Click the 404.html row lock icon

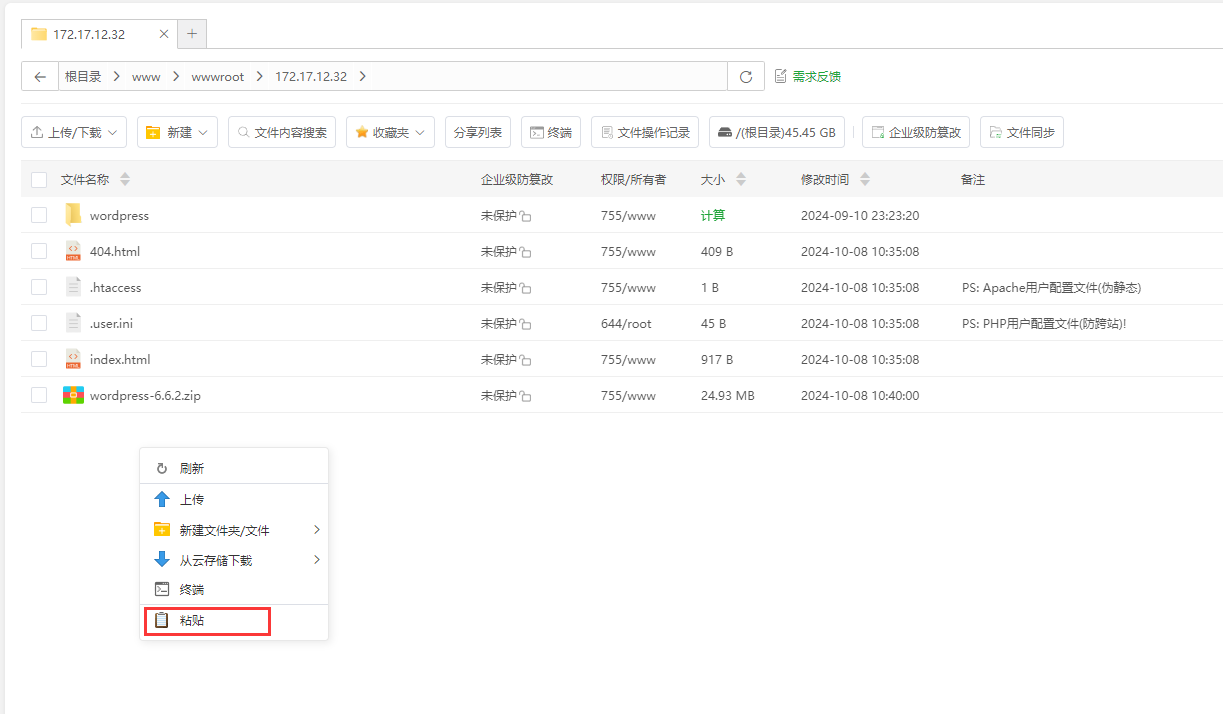525,253
